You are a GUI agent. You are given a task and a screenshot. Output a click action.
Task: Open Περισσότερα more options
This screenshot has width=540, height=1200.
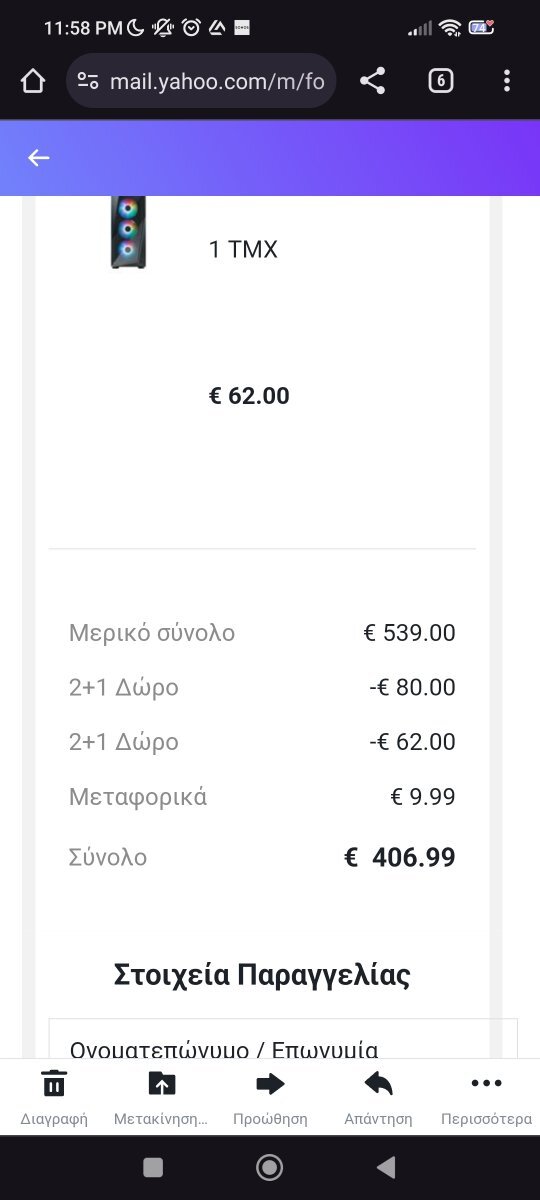coord(486,1097)
